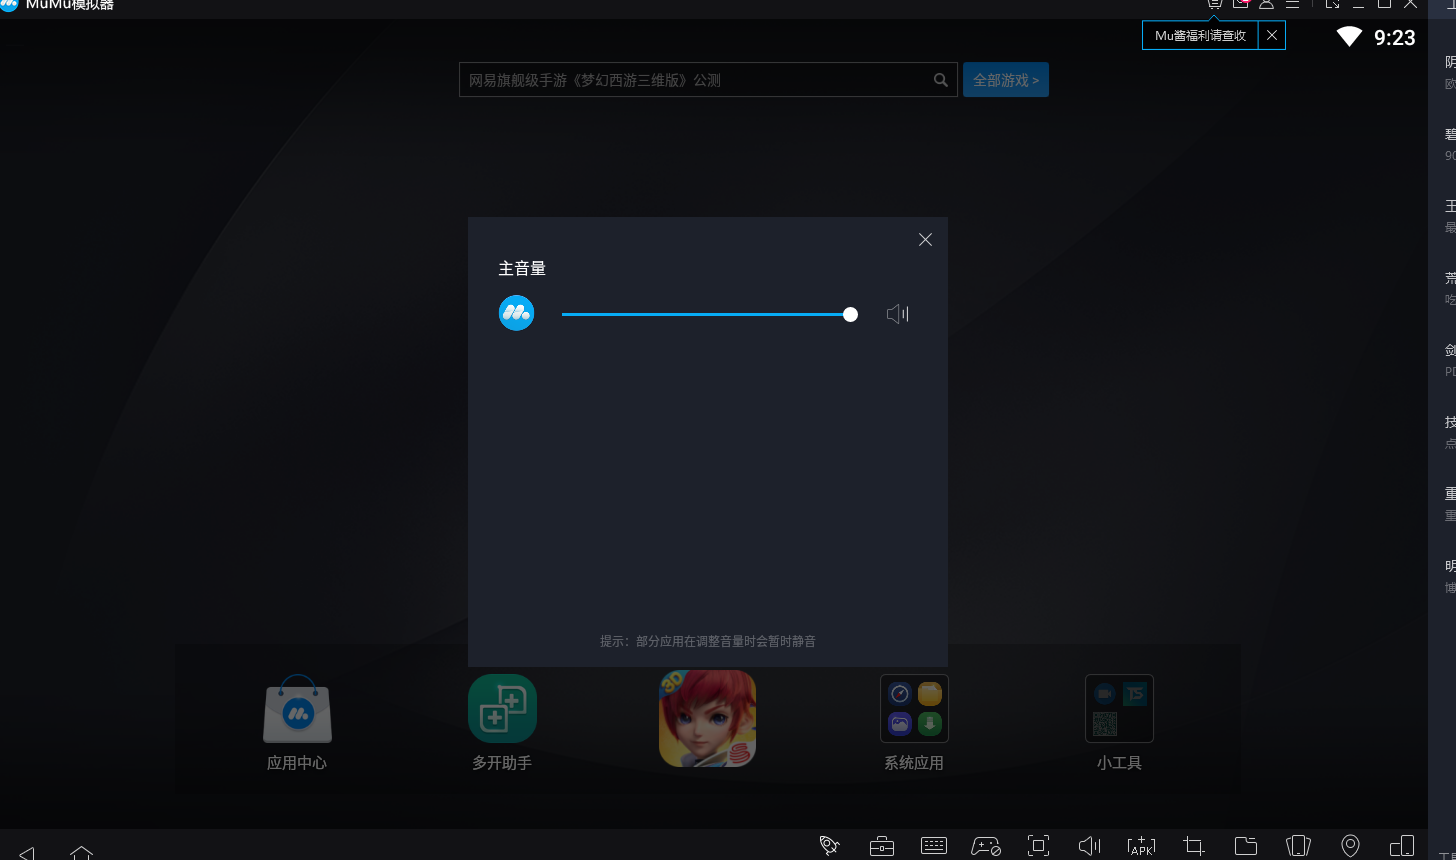
Task: Dismiss the Mu酱福利 tooltip with X
Action: click(1272, 35)
